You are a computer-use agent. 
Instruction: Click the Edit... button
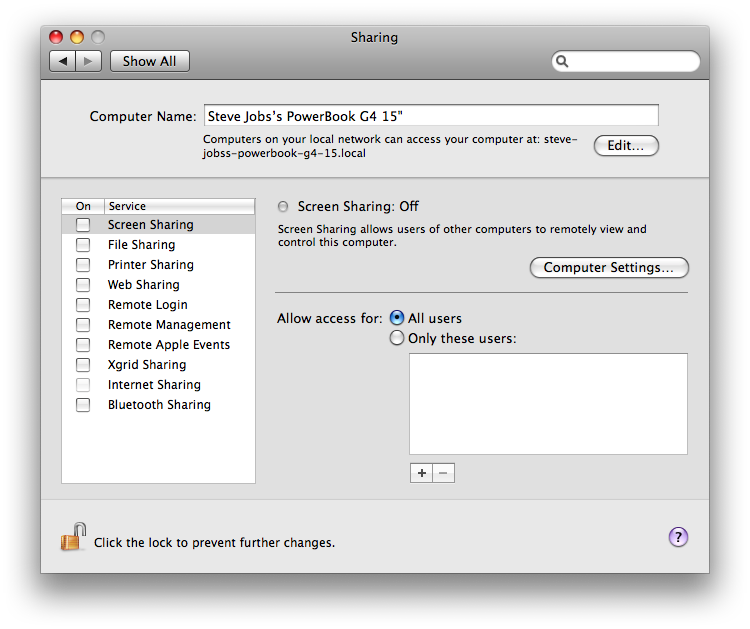pyautogui.click(x=626, y=145)
